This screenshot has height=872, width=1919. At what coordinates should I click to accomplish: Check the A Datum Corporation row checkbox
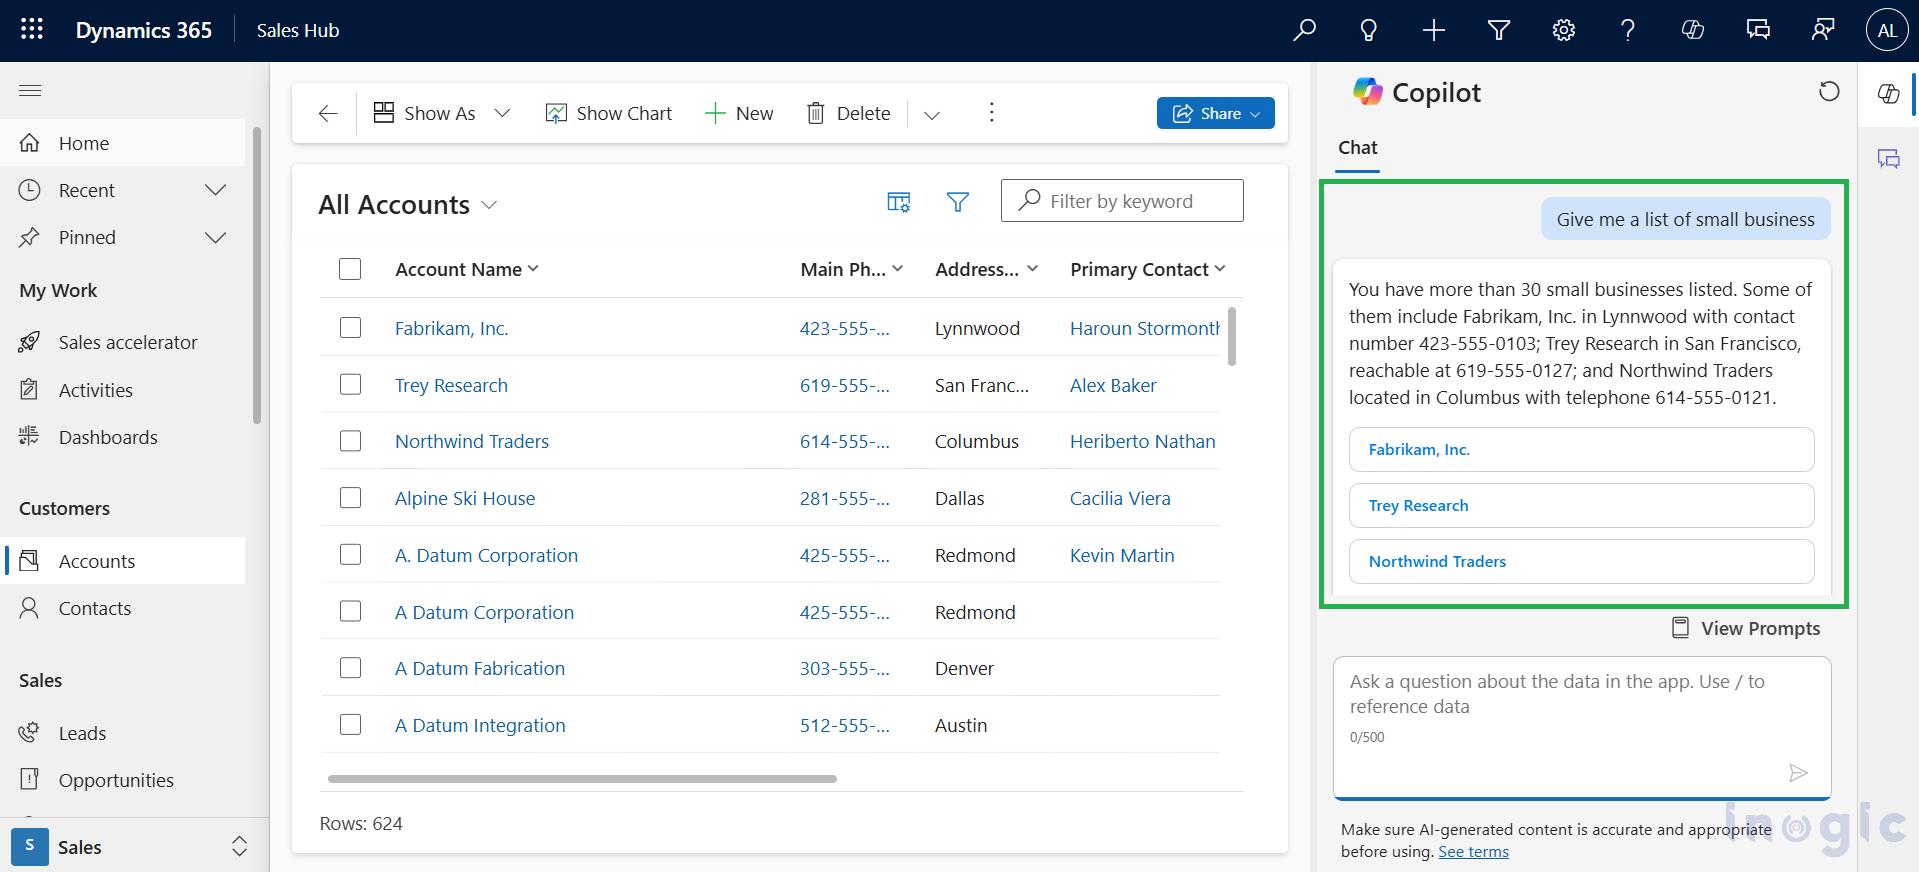[x=350, y=611]
